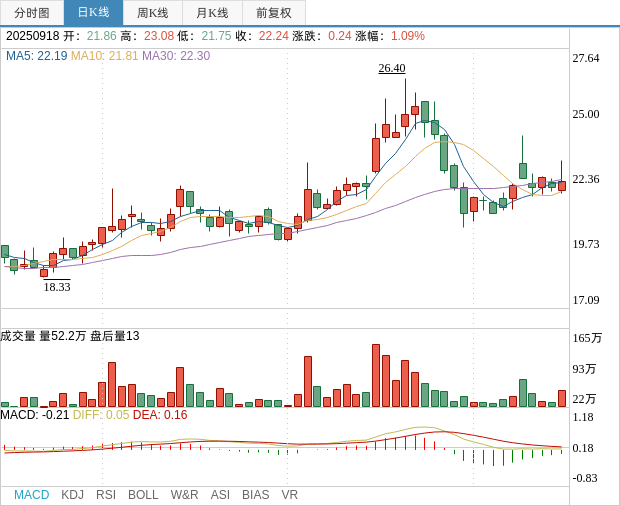Image resolution: width=620 pixels, height=506 pixels.
Task: Click the DIFF value in MACD legend
Action: [x=101, y=415]
